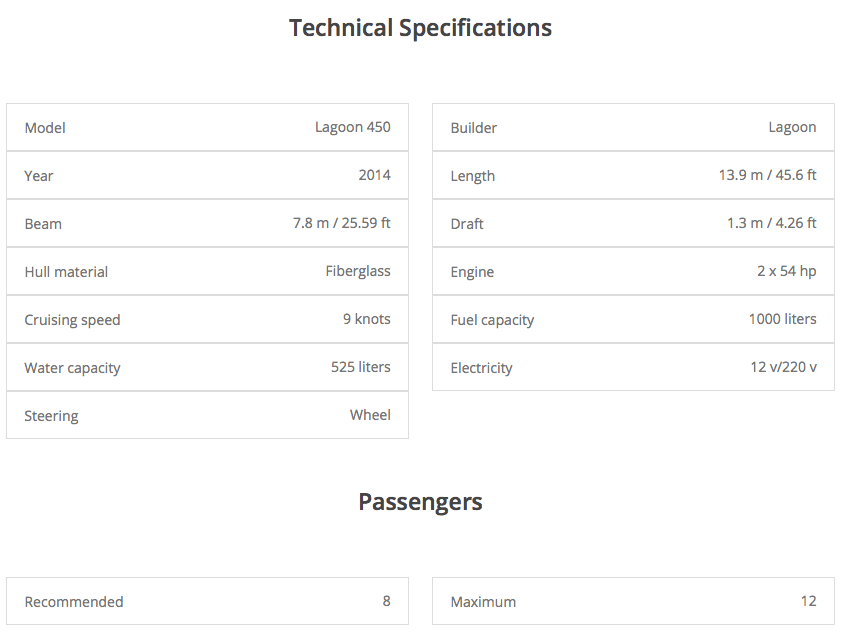Click the Fuel capacity row

pyautogui.click(x=633, y=320)
